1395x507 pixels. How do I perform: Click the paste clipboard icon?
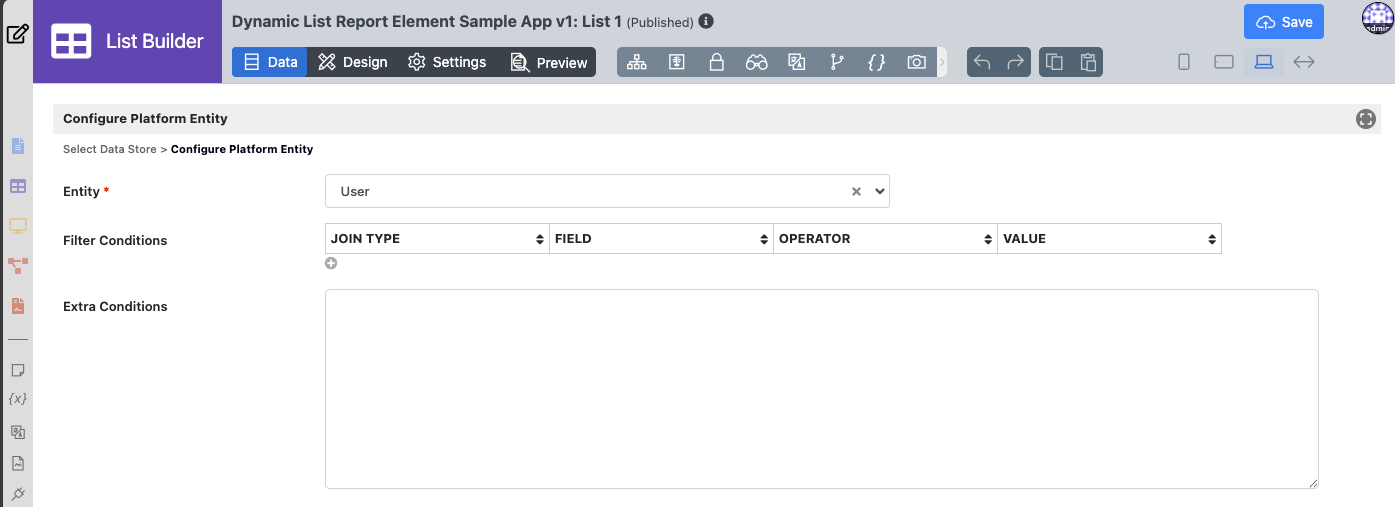click(1087, 62)
